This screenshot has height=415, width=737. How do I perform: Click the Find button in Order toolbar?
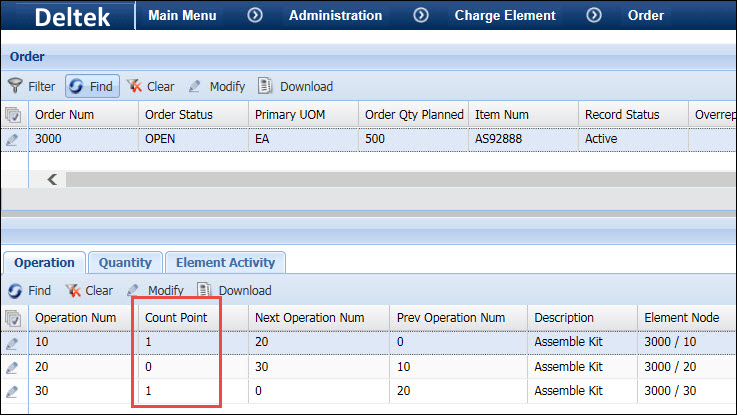(x=92, y=86)
